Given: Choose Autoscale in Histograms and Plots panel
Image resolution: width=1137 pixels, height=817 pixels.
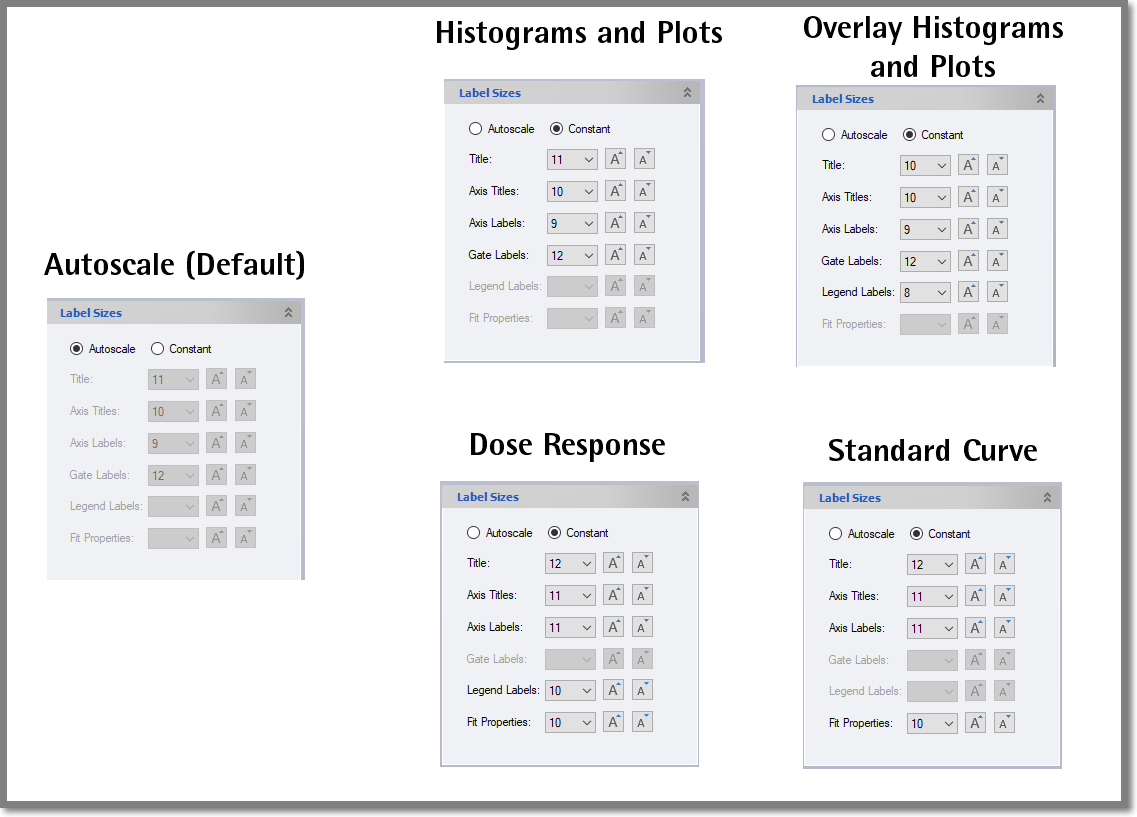Looking at the screenshot, I should [x=476, y=128].
